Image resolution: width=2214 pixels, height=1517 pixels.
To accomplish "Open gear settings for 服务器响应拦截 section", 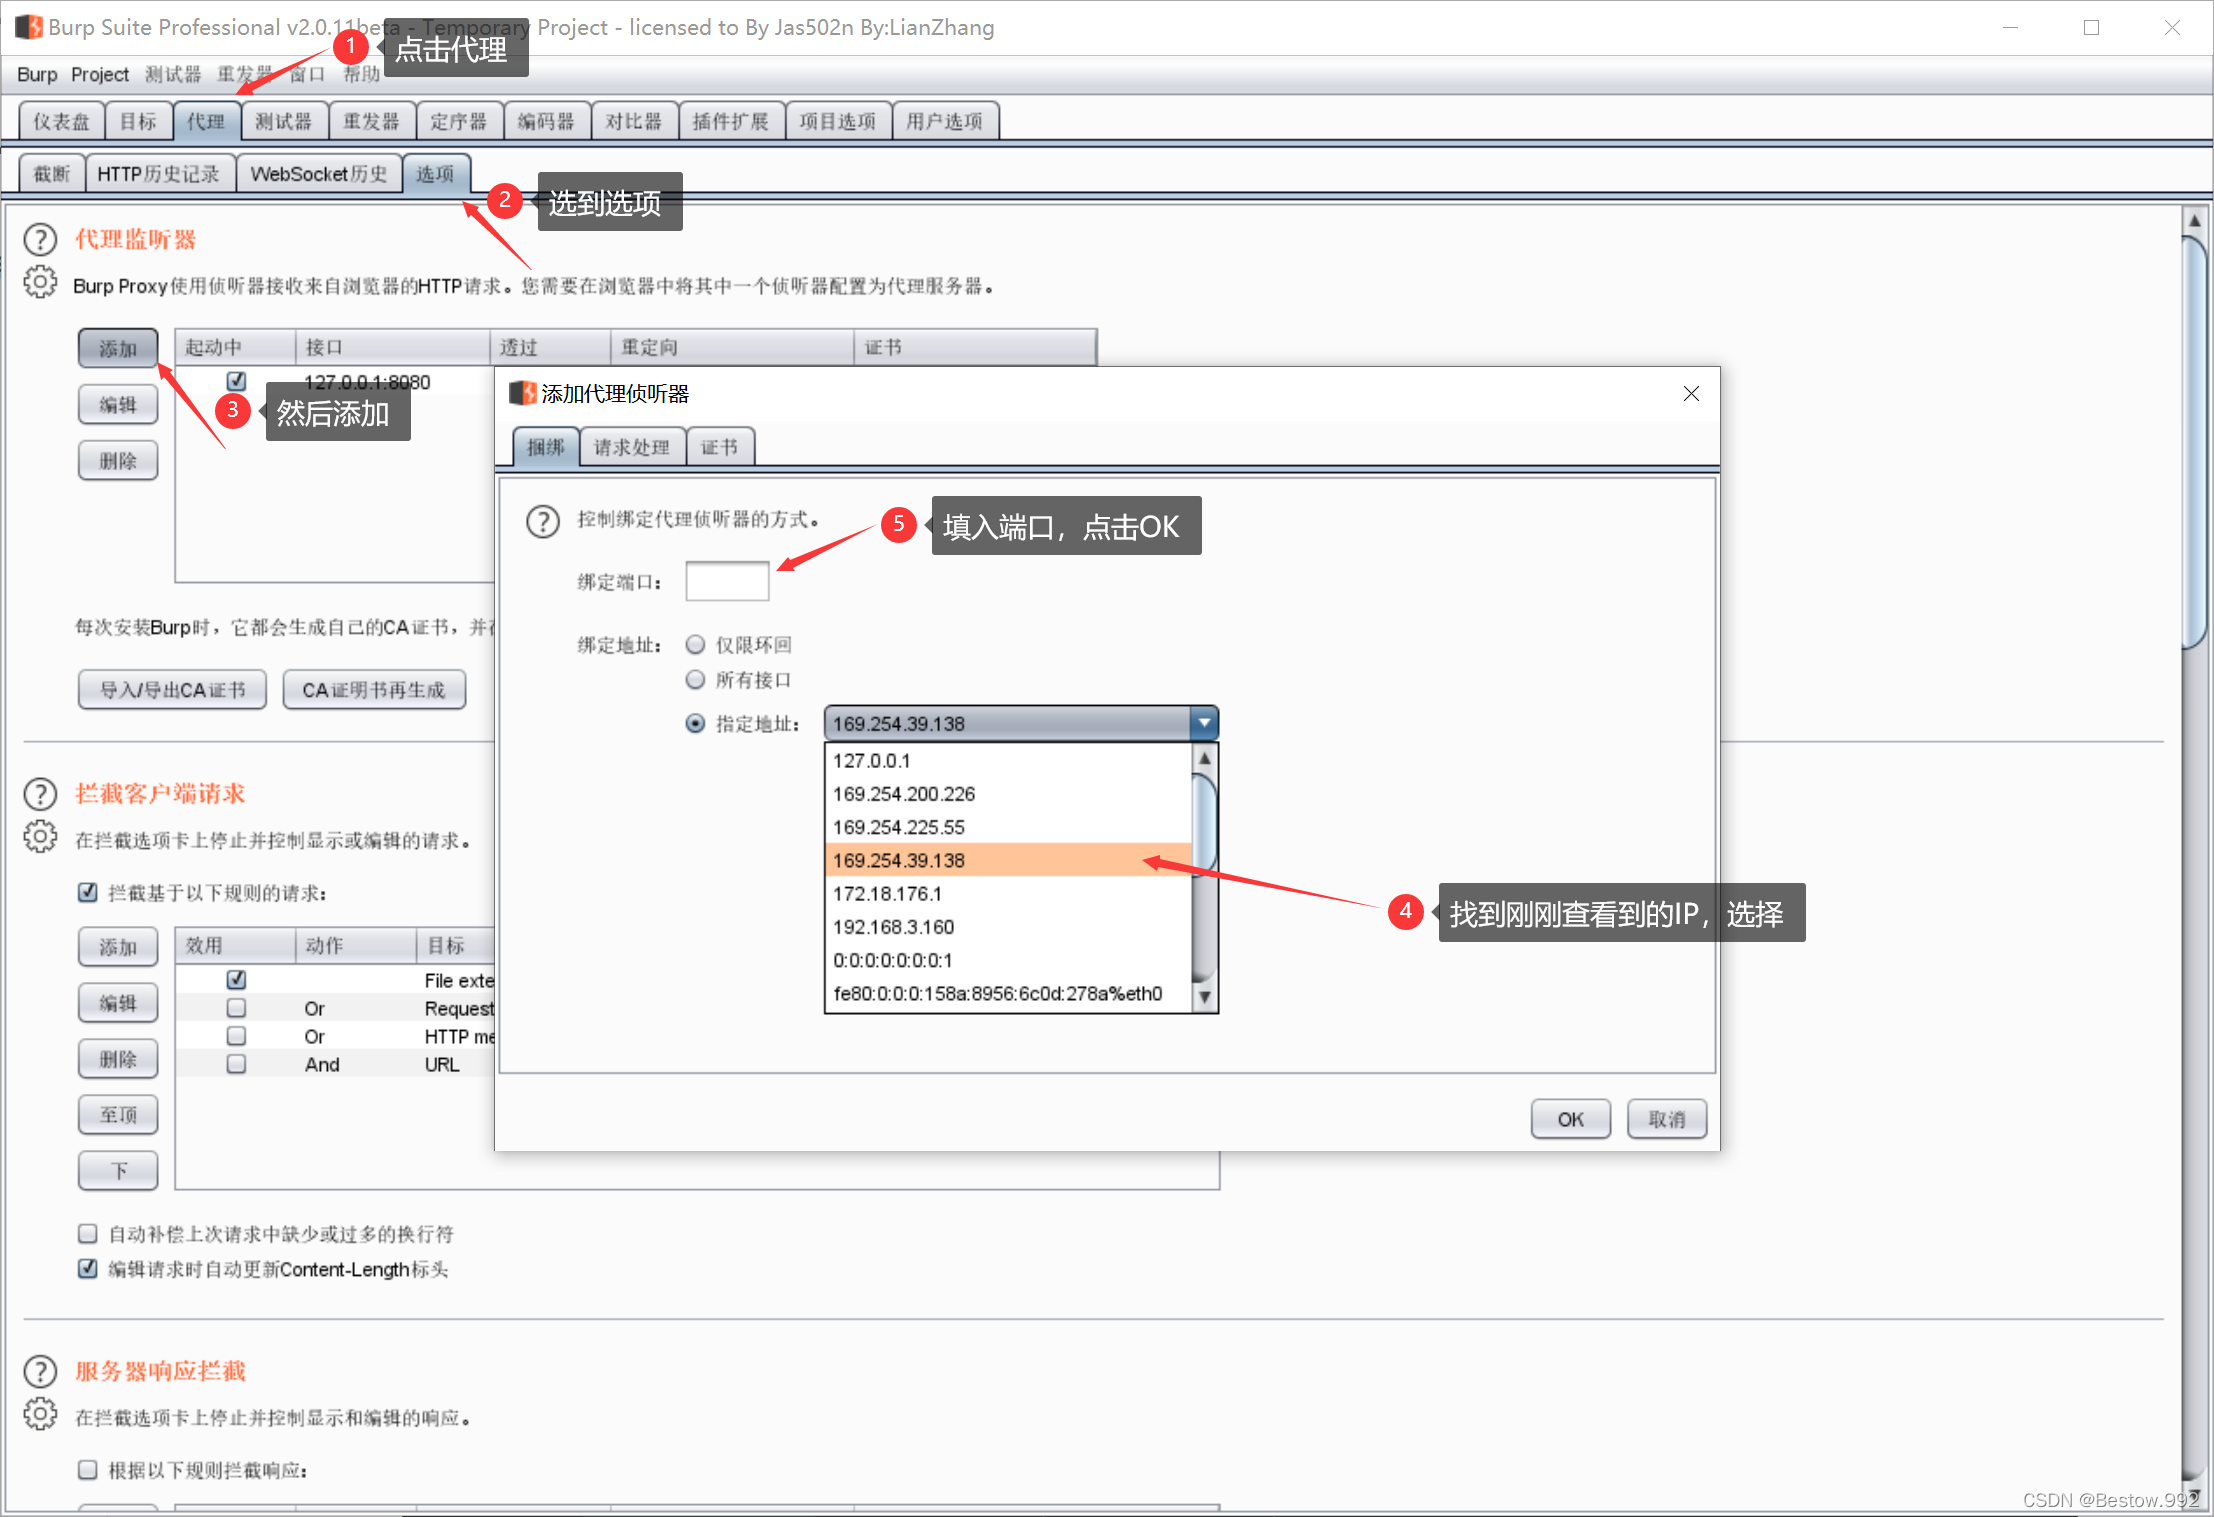I will (40, 1414).
